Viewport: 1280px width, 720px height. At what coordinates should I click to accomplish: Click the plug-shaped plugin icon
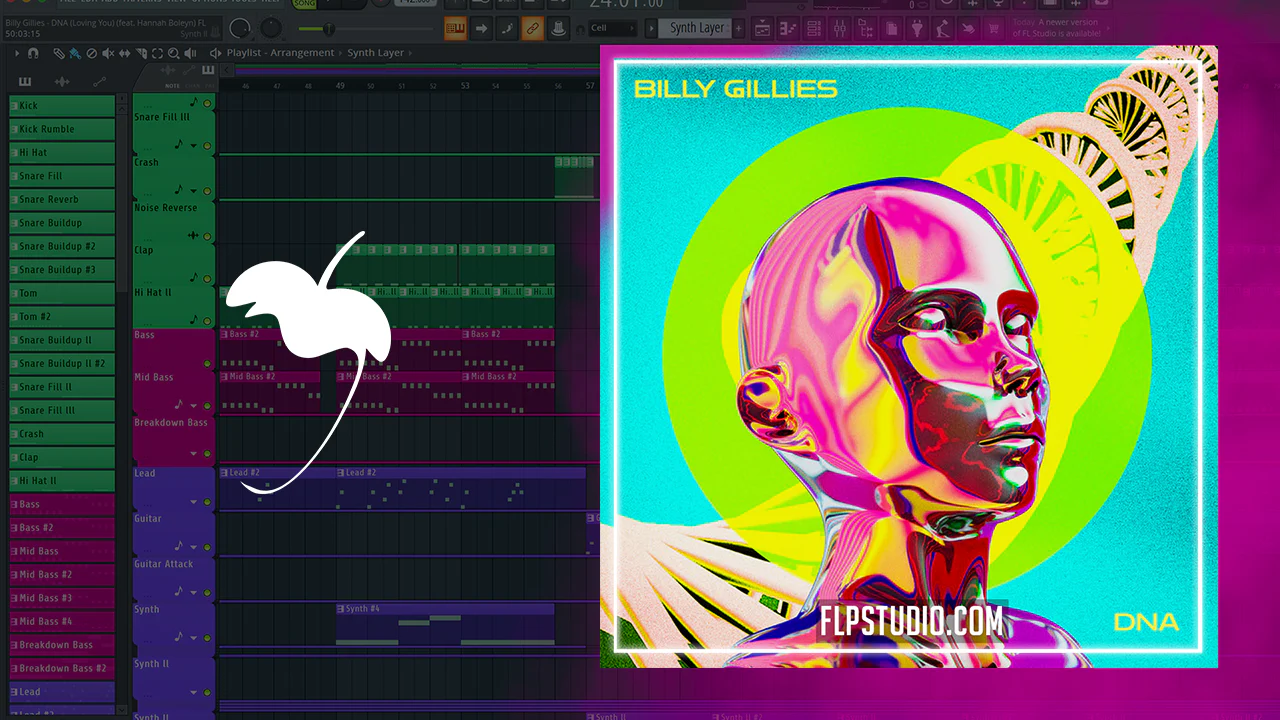pyautogui.click(x=917, y=28)
